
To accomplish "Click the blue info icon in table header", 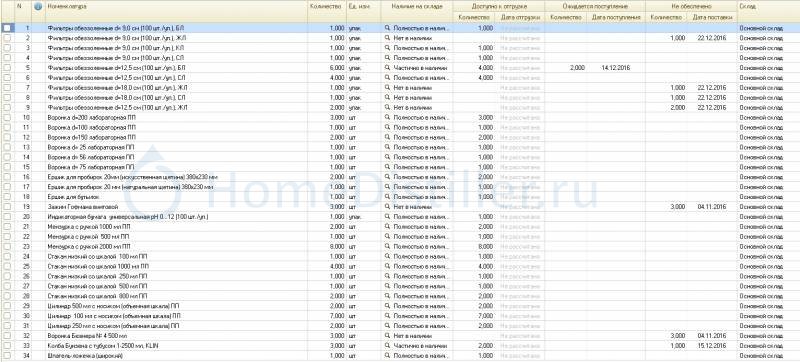I will pos(38,7).
